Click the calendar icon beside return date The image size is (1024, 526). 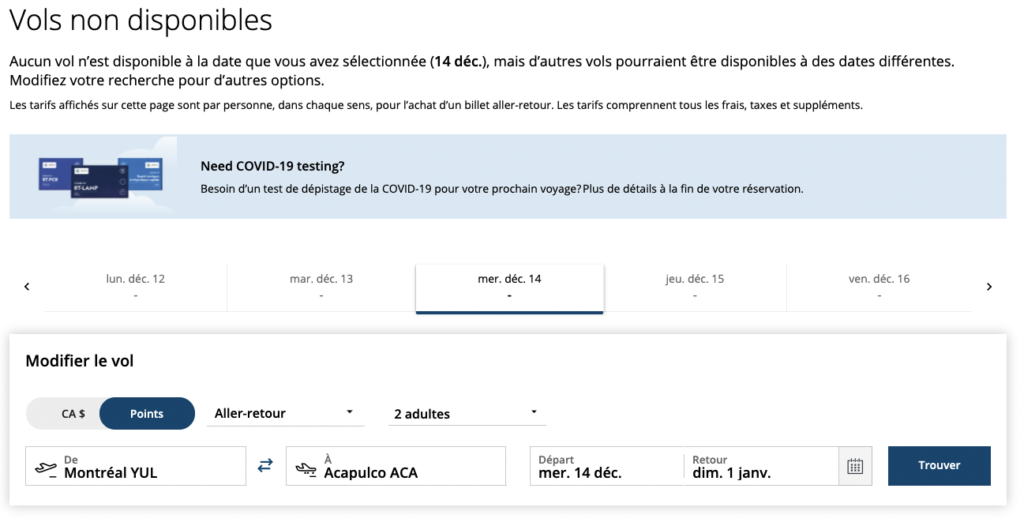855,466
